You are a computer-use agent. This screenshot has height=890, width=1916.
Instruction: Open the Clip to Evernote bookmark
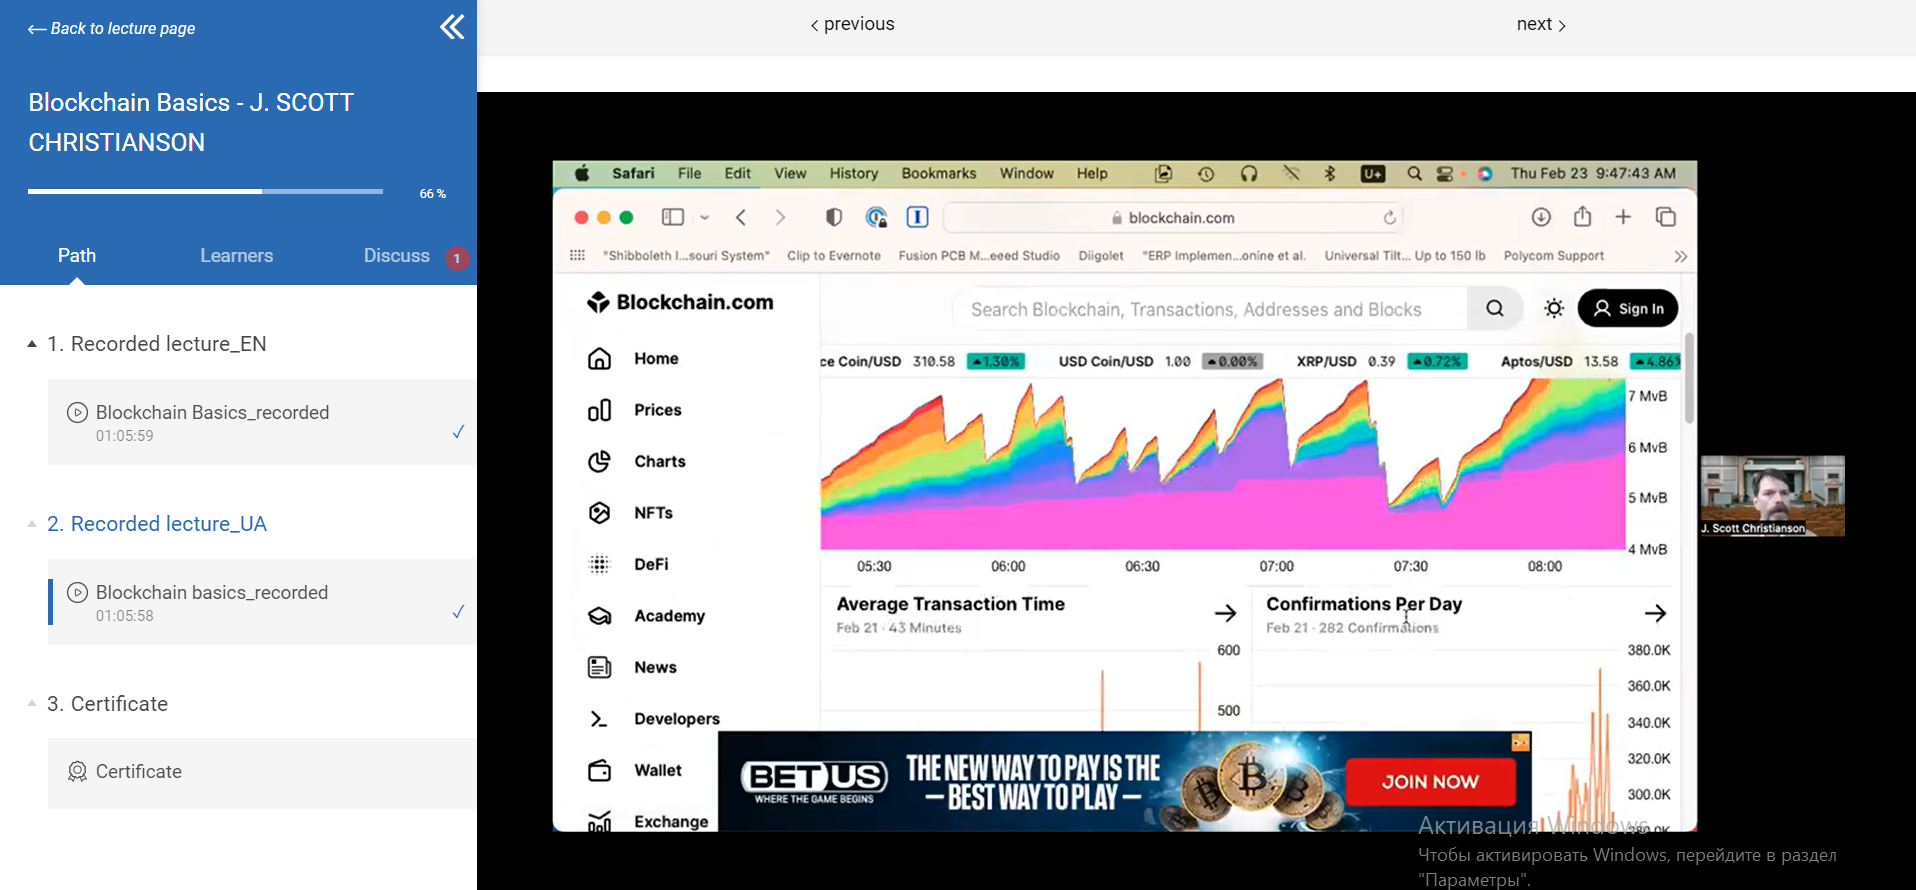(834, 256)
